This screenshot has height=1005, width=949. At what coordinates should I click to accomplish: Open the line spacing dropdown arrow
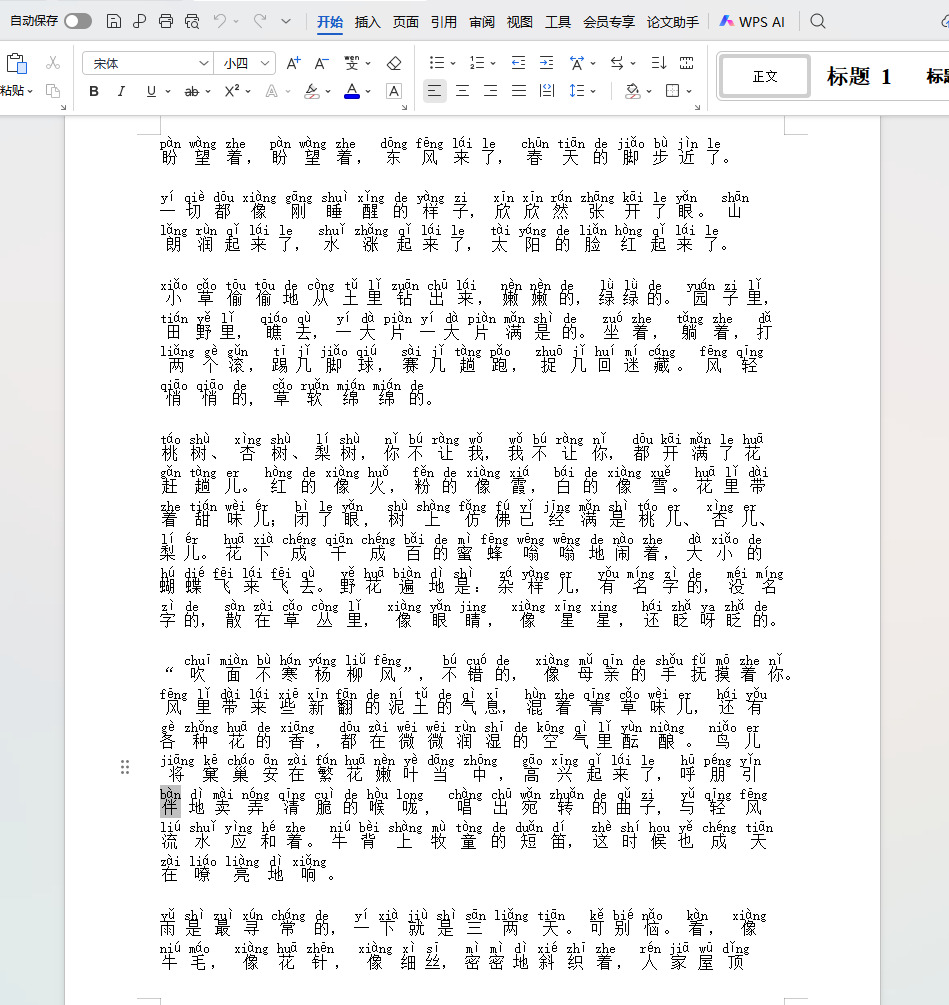pyautogui.click(x=593, y=92)
